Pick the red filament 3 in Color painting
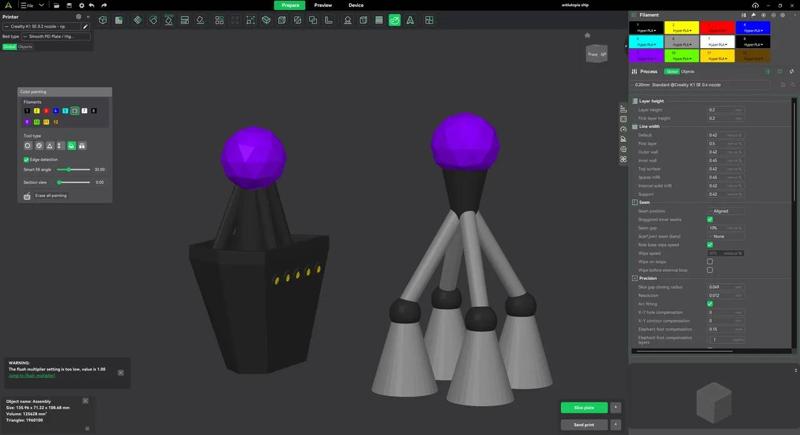 [46, 111]
